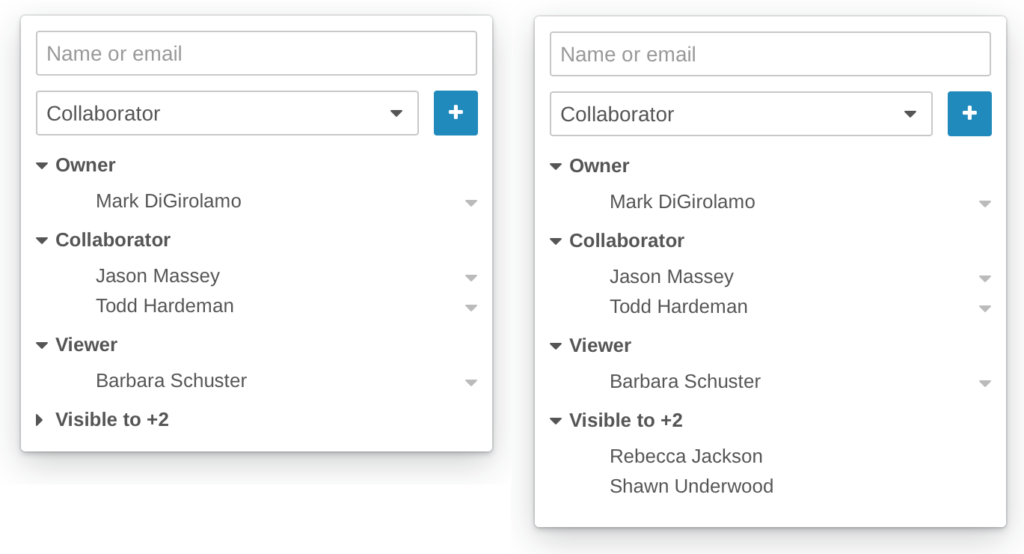1024x554 pixels.
Task: Open Mark DiGirolamo's role arrow in right panel
Action: (985, 203)
